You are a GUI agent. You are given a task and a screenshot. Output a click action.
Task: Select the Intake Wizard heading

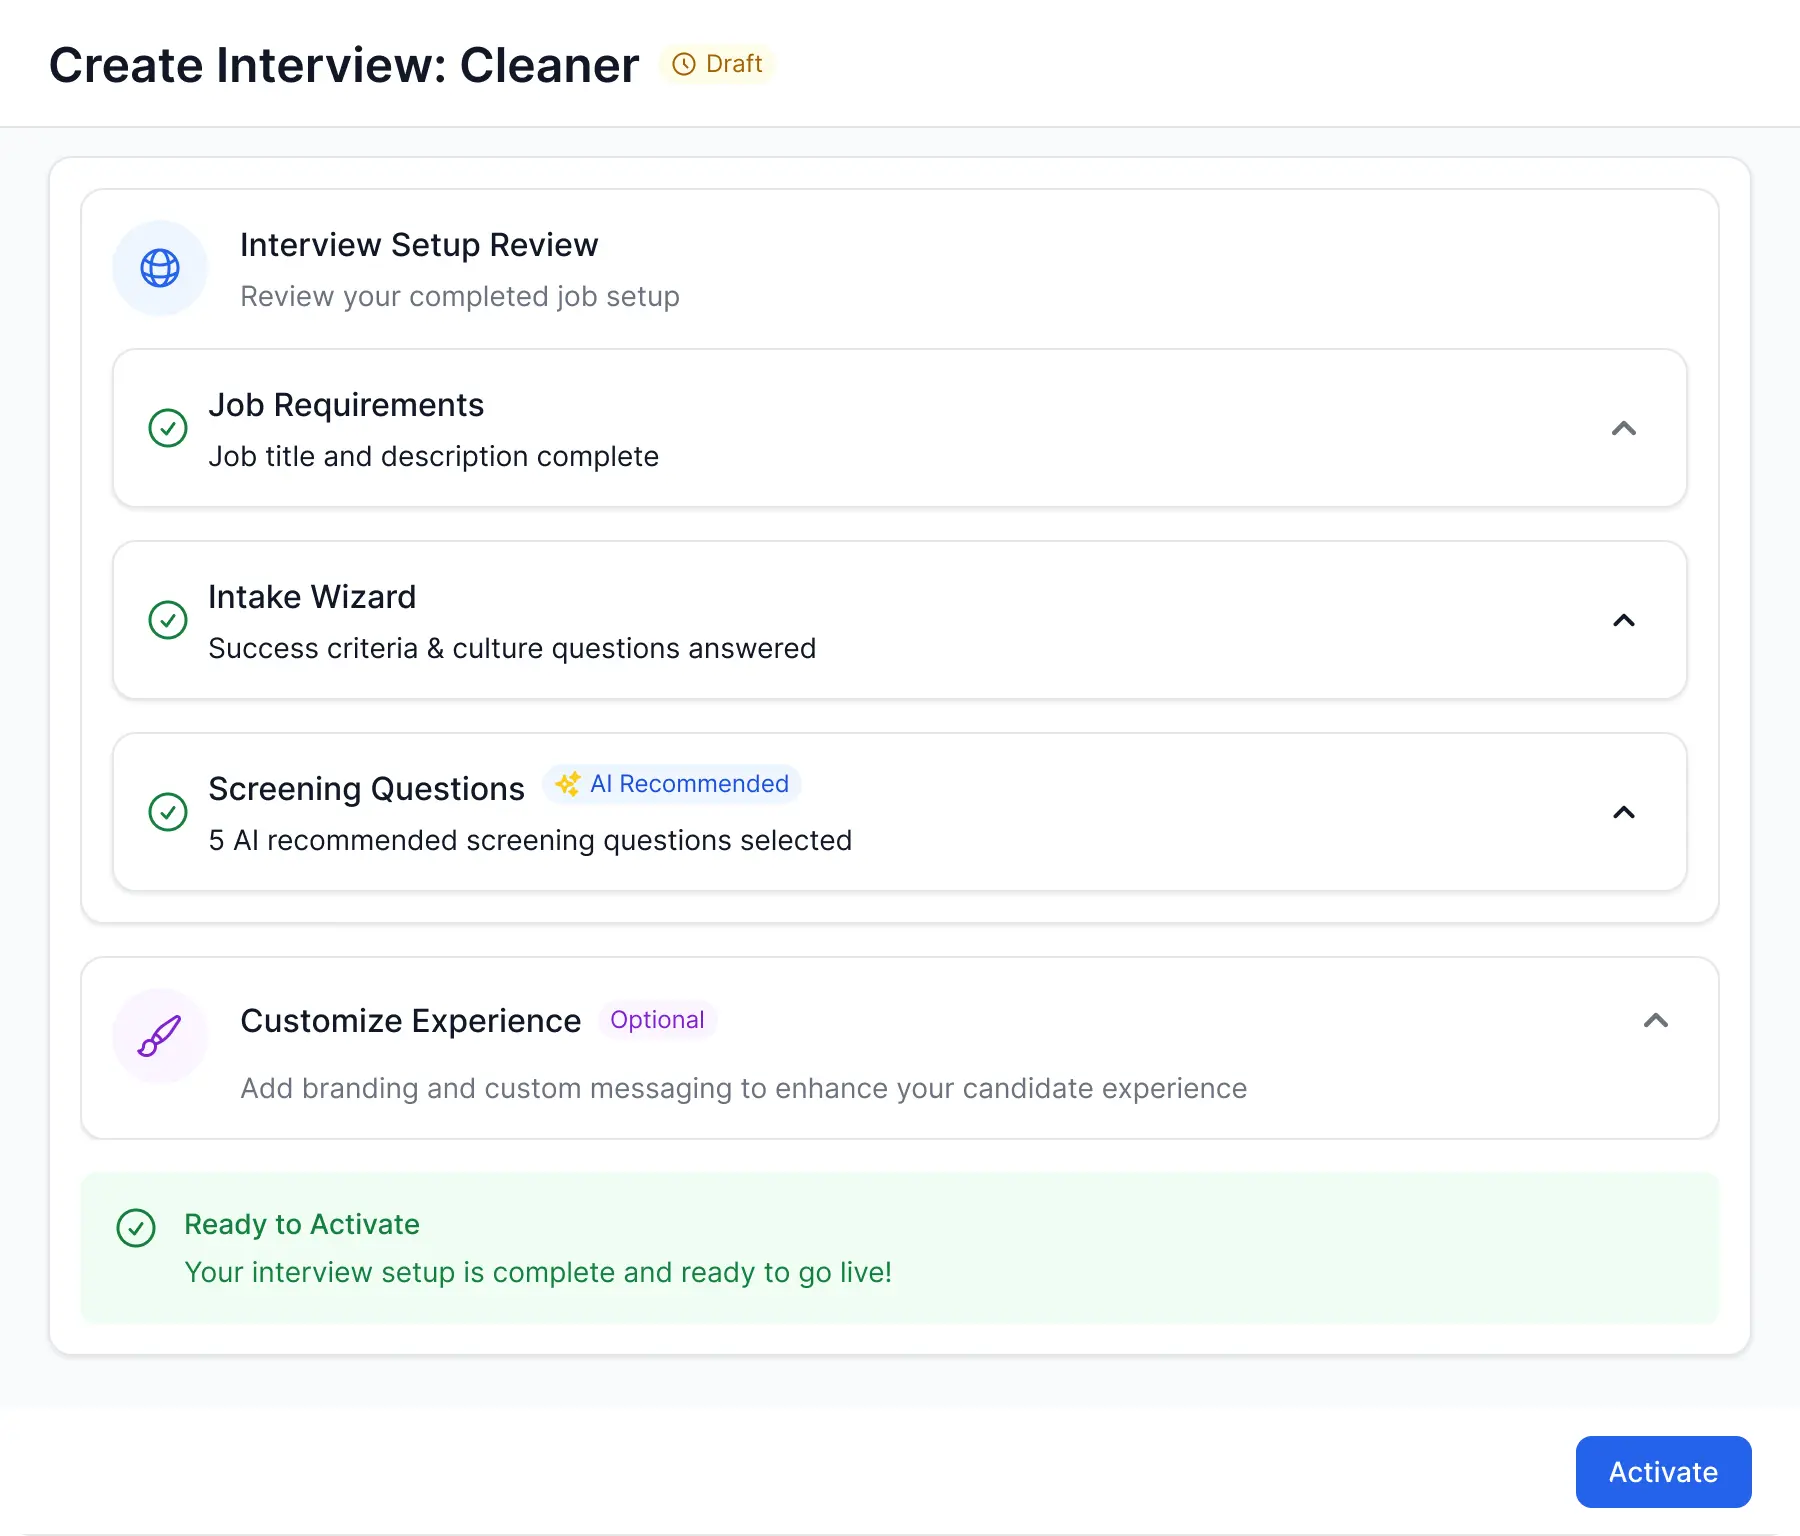click(x=312, y=597)
